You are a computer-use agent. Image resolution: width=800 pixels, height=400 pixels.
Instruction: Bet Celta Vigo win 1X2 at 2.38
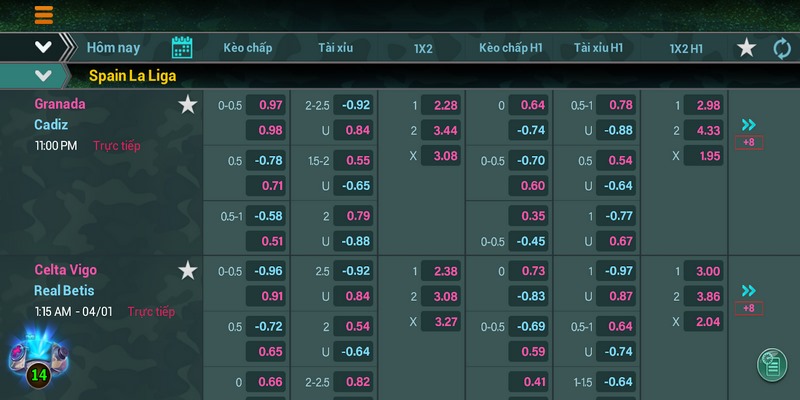point(441,271)
